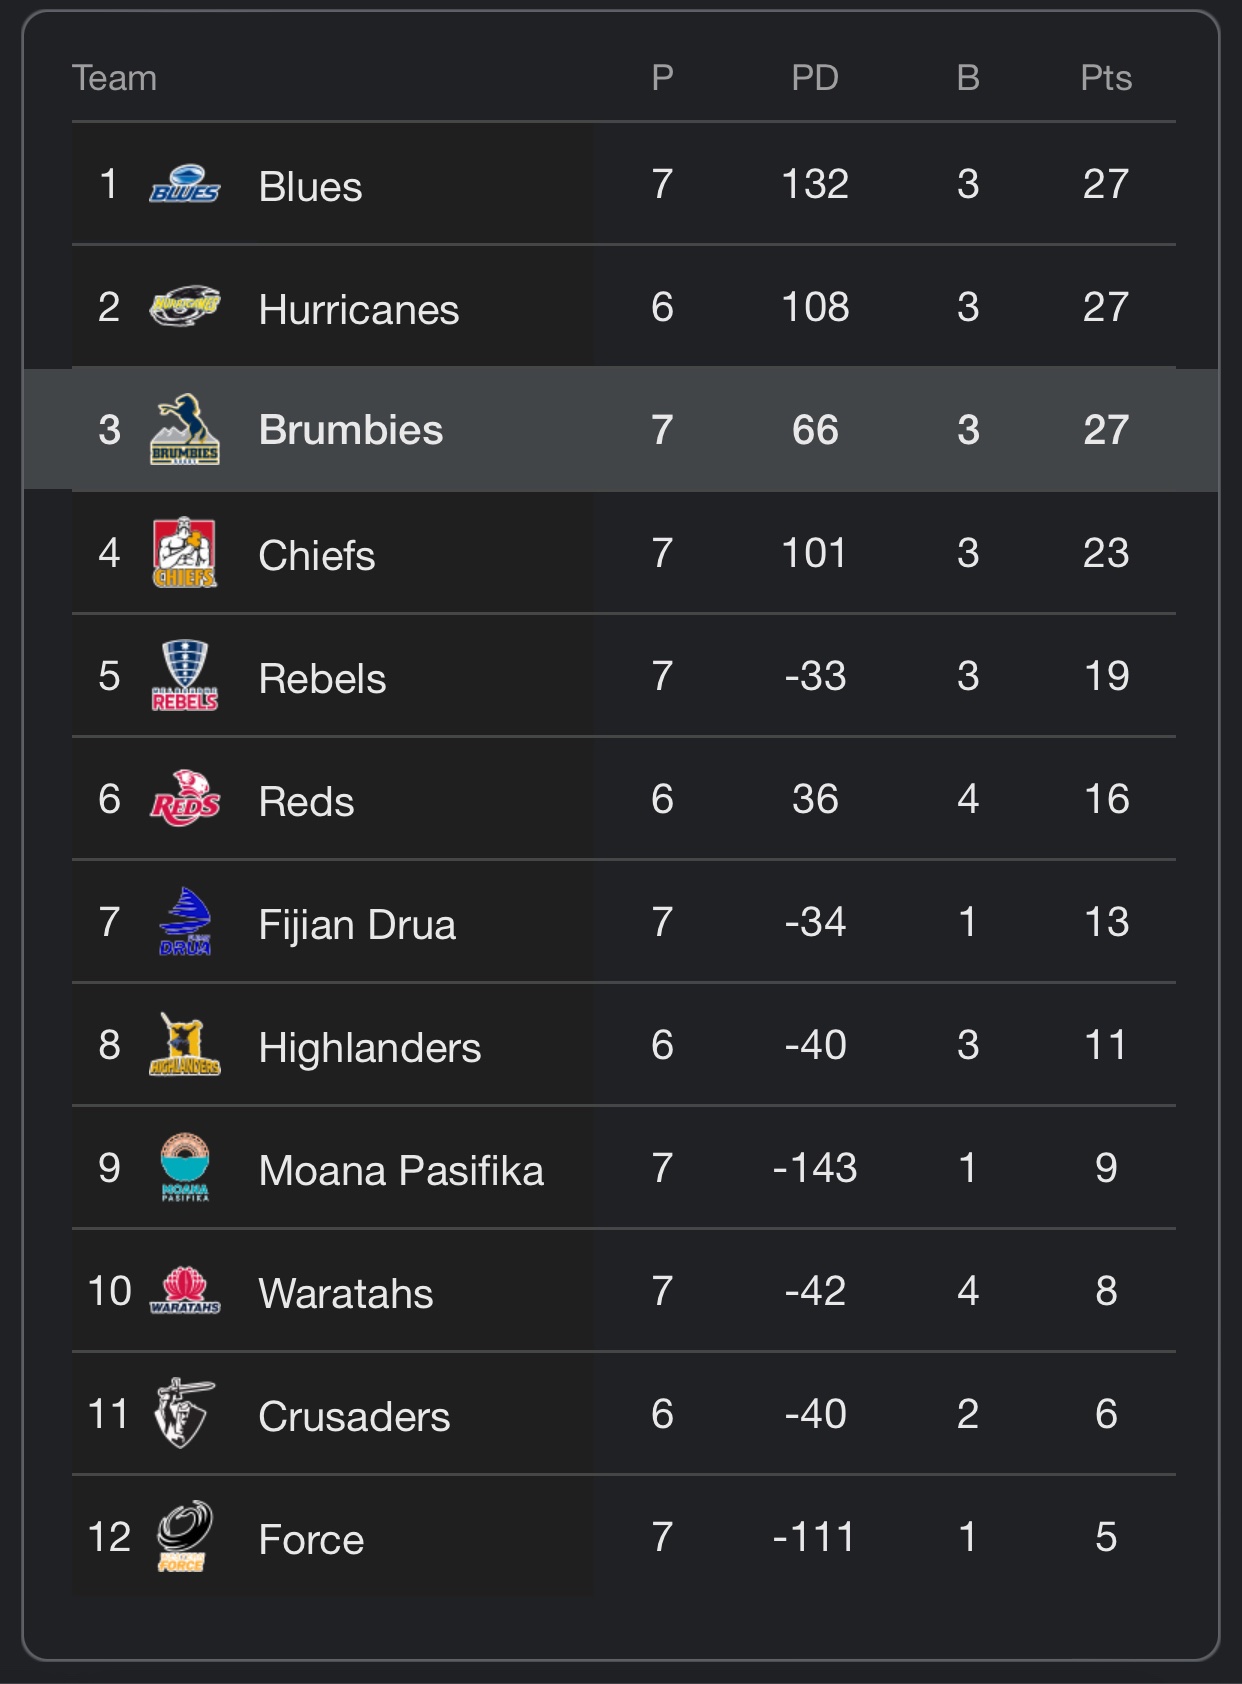
Task: Click the Highlanders team logo
Action: tap(185, 1045)
